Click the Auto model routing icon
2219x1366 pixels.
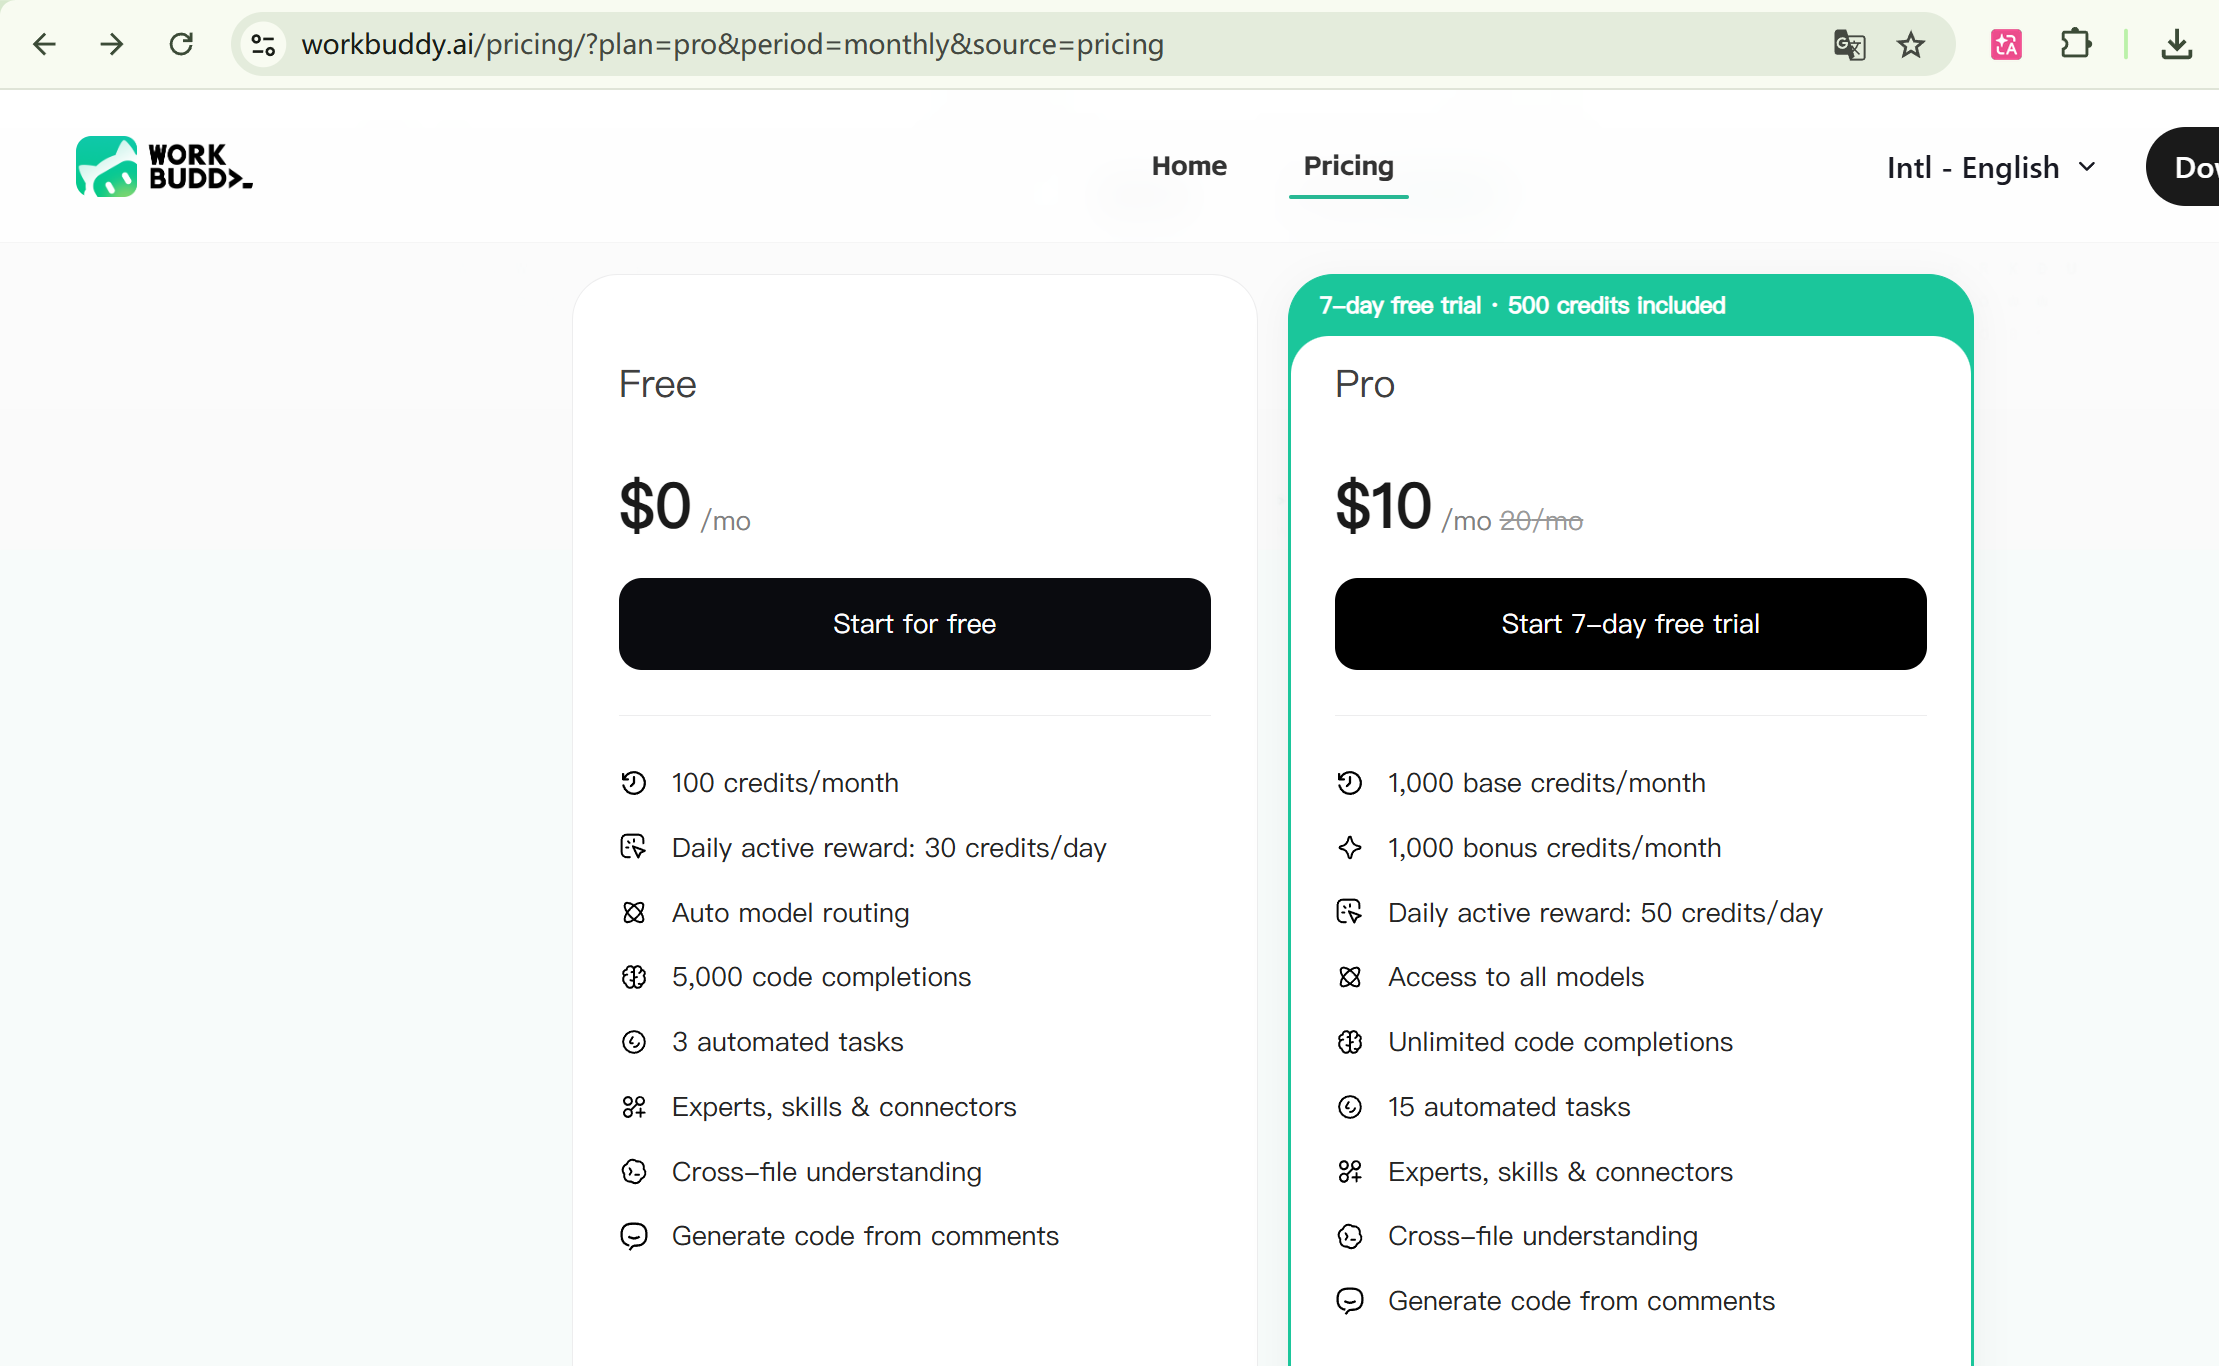click(x=634, y=913)
